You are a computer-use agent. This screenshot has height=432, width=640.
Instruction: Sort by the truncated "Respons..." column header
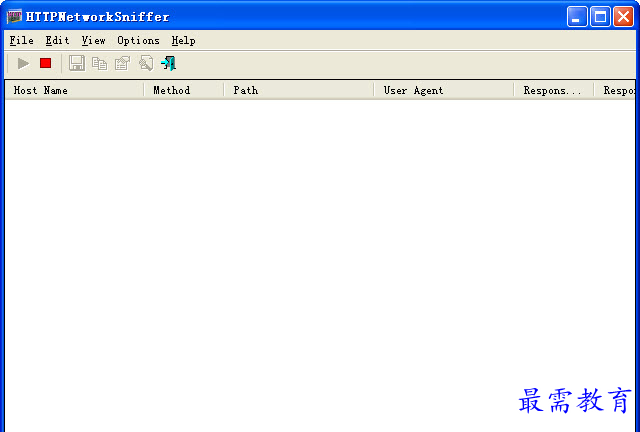coord(553,90)
